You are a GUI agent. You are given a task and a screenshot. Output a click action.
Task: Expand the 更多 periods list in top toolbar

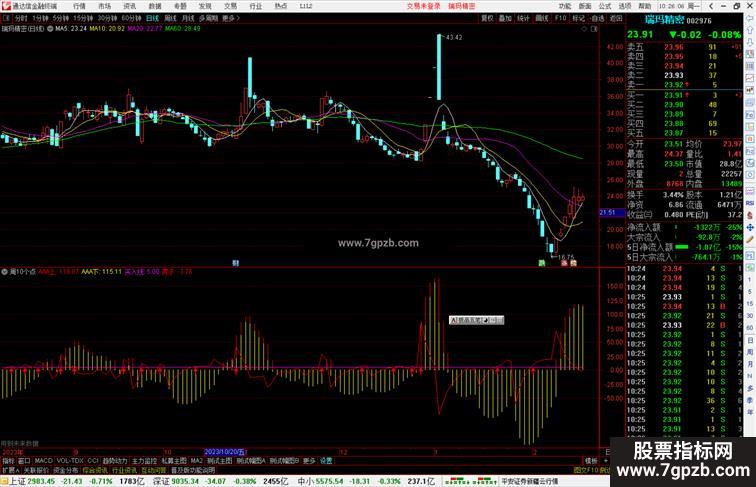click(230, 18)
